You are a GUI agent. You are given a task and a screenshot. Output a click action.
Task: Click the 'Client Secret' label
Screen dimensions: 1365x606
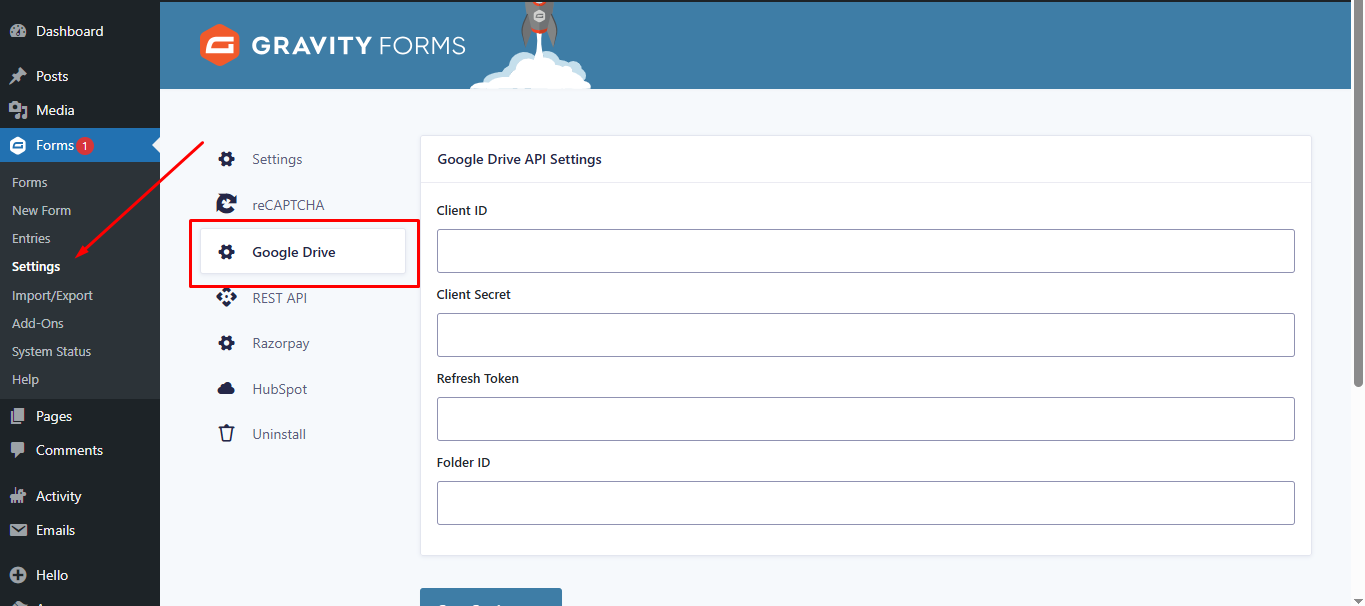coord(474,295)
